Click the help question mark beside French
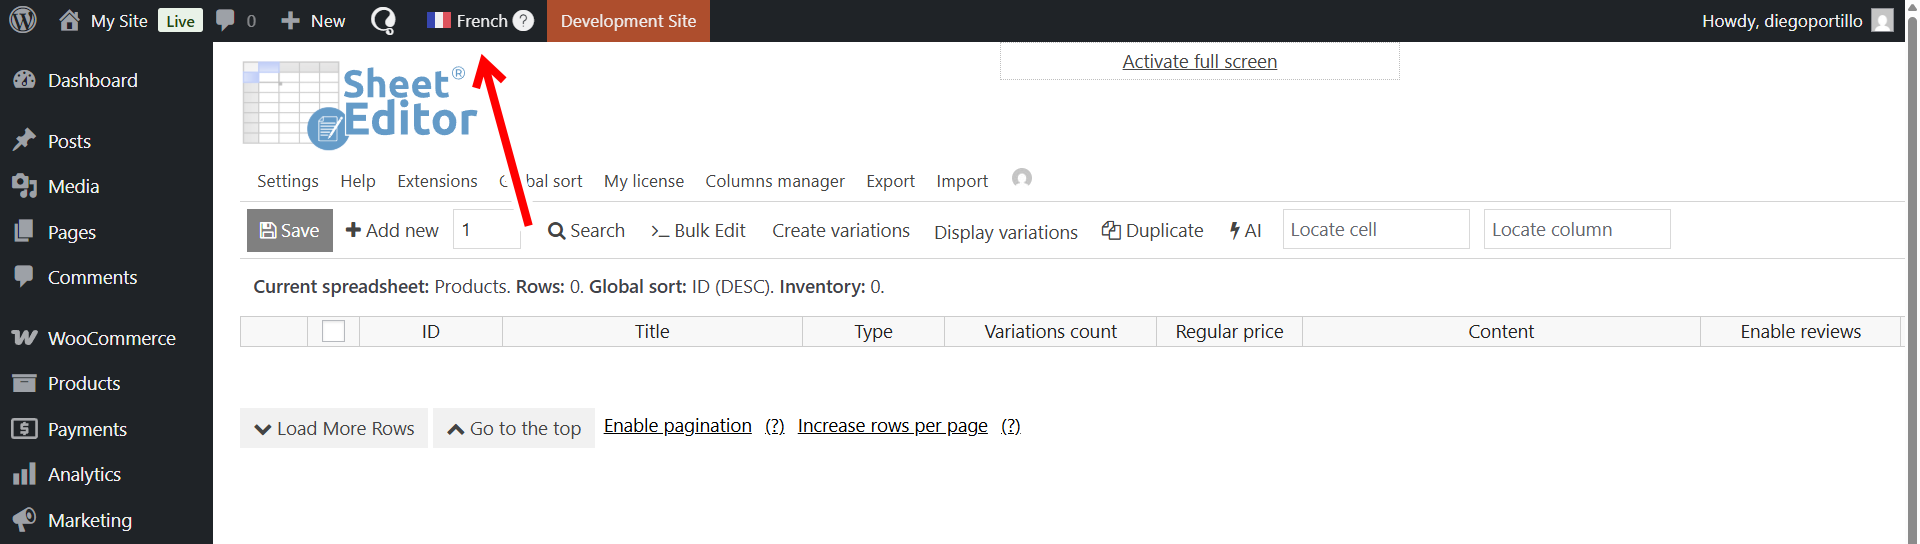Image resolution: width=1920 pixels, height=544 pixels. pyautogui.click(x=523, y=21)
